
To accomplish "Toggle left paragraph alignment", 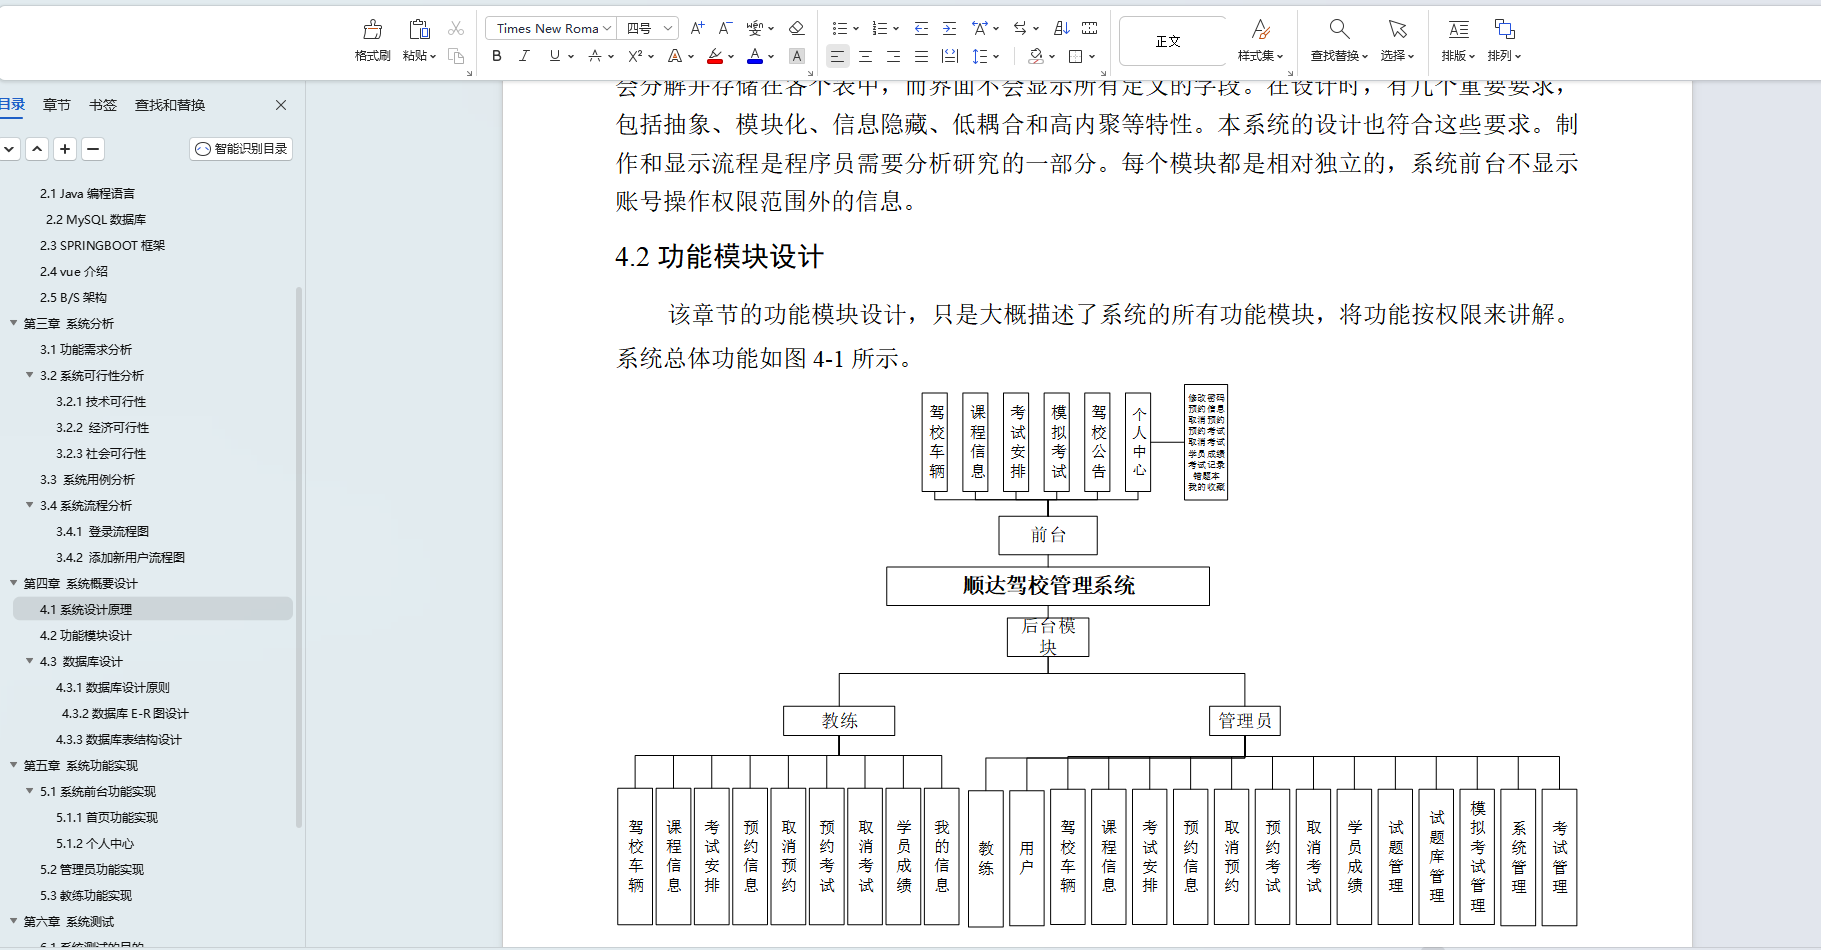I will point(838,56).
